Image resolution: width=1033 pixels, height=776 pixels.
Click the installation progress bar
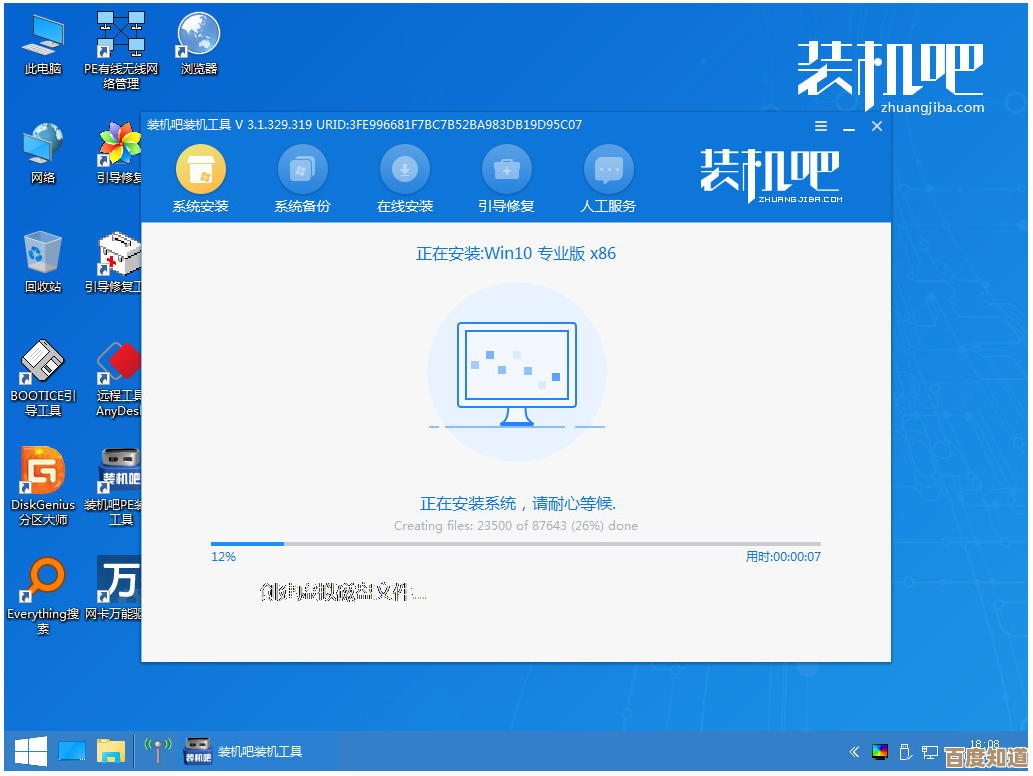click(x=515, y=544)
